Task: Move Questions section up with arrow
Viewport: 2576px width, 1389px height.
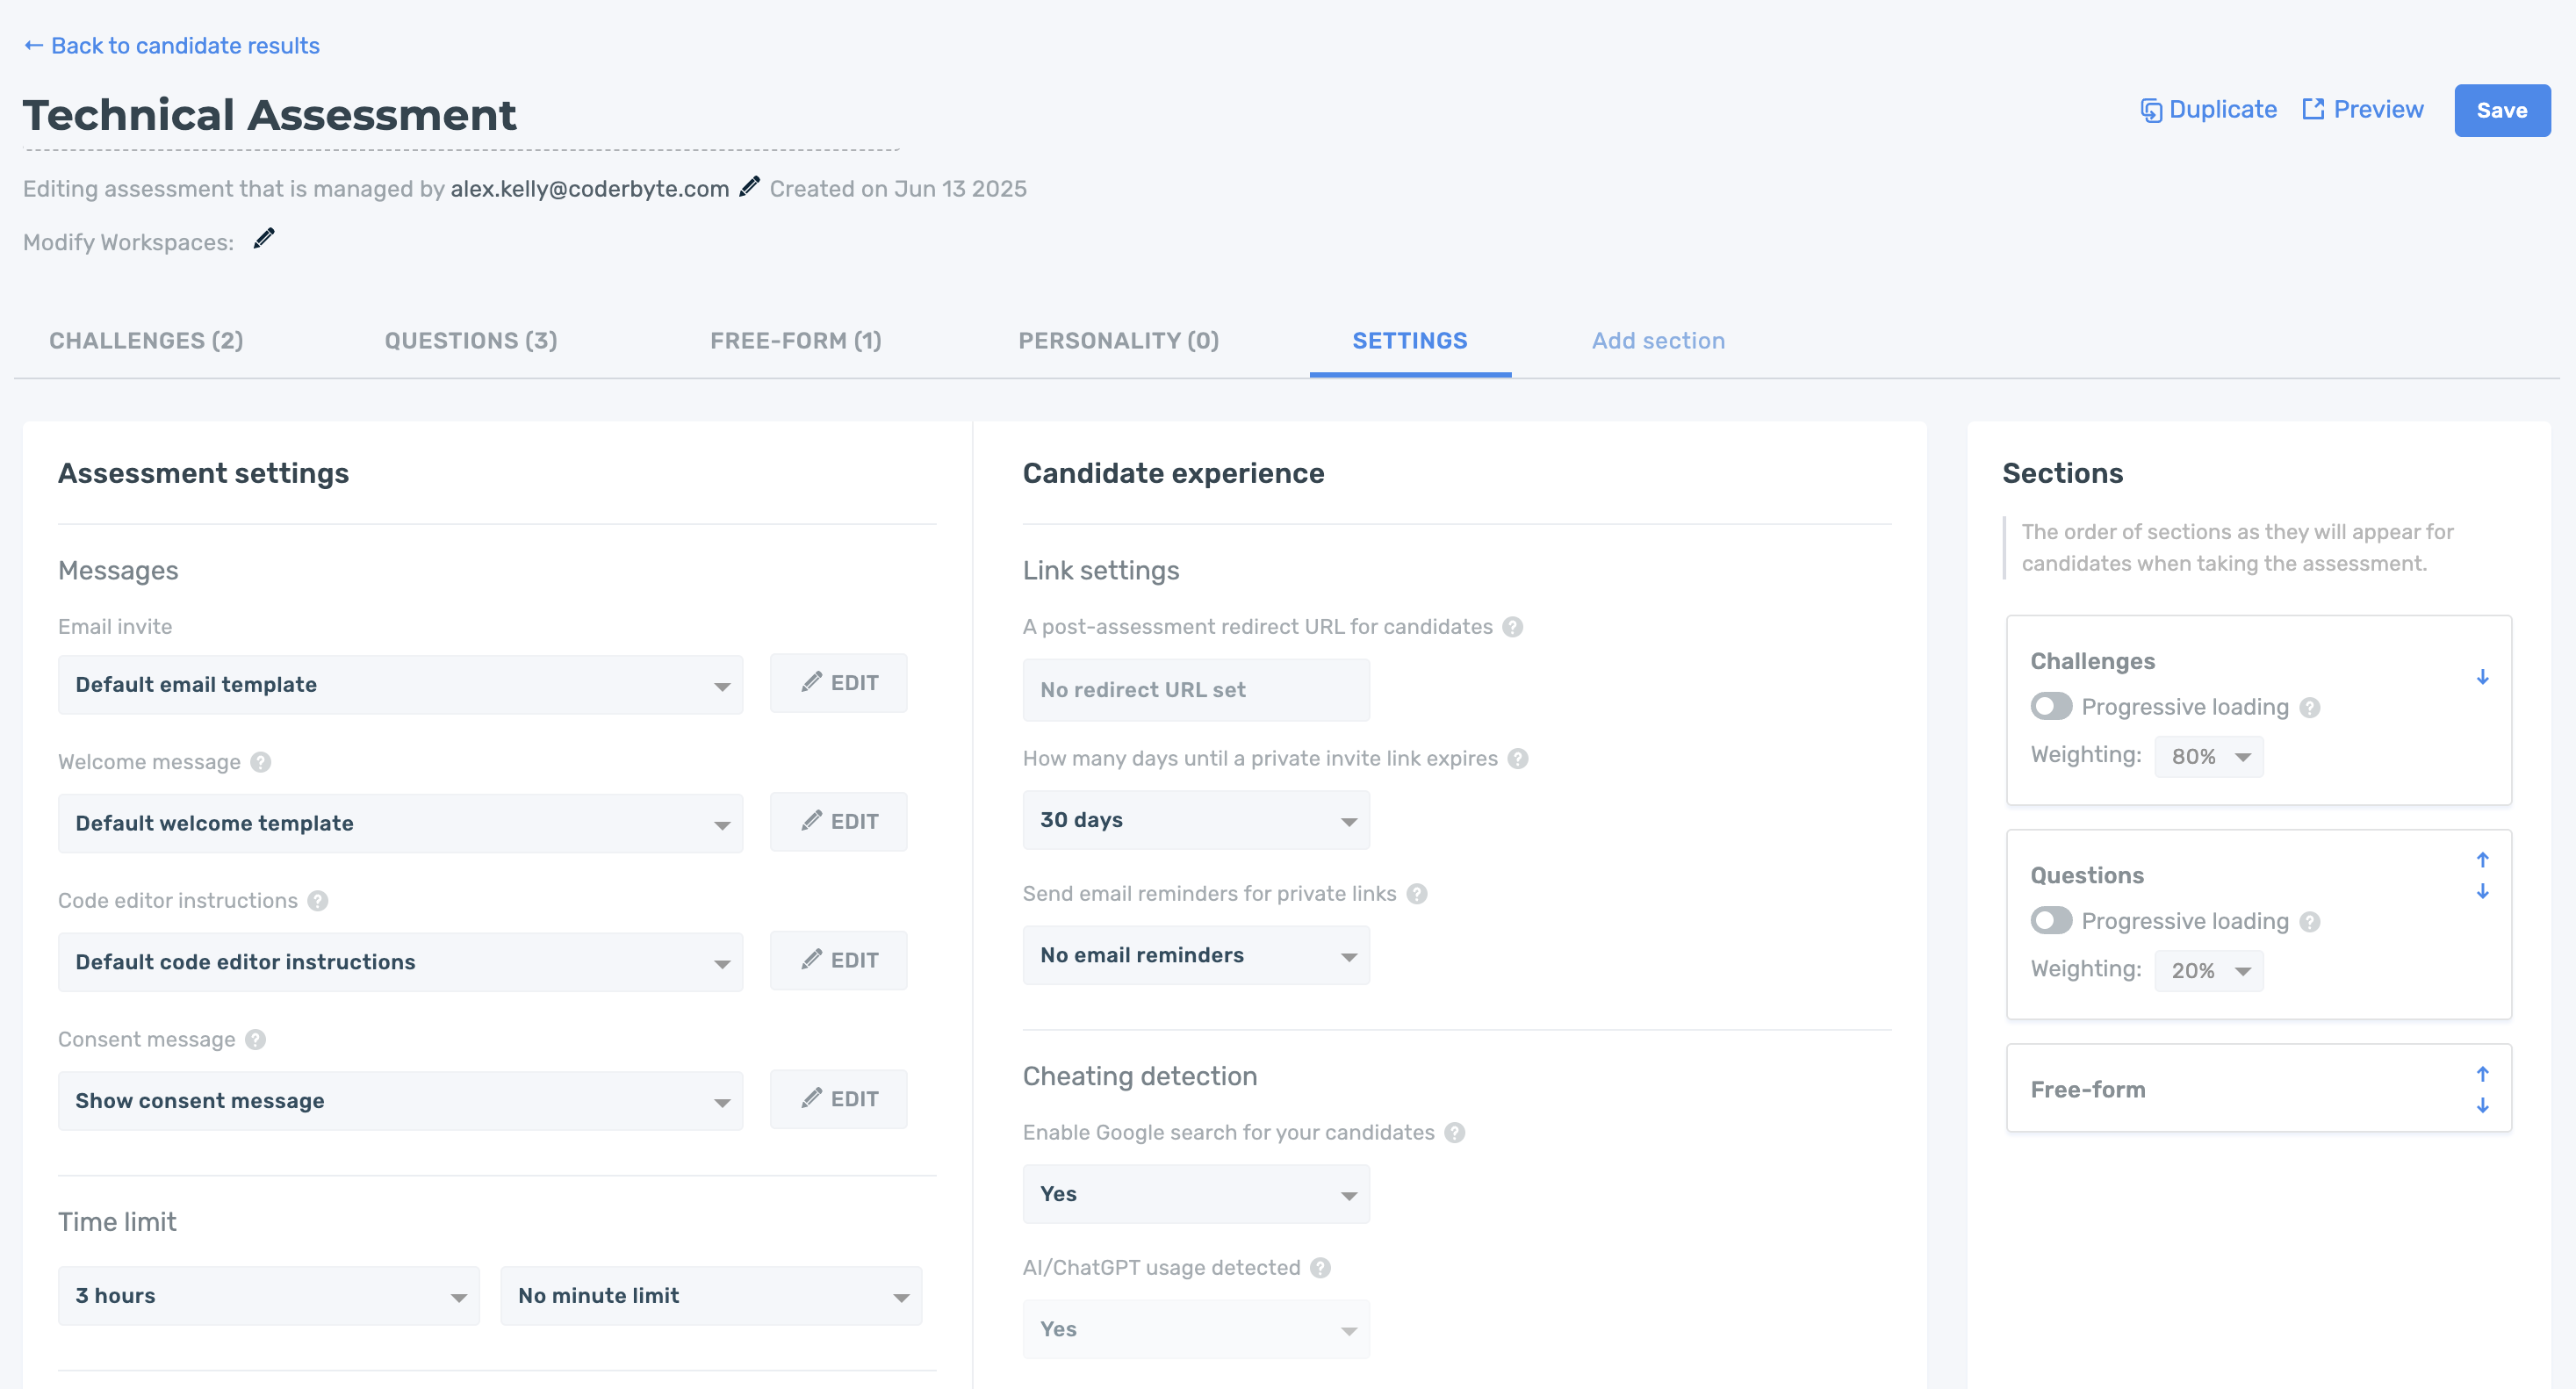Action: coord(2483,860)
